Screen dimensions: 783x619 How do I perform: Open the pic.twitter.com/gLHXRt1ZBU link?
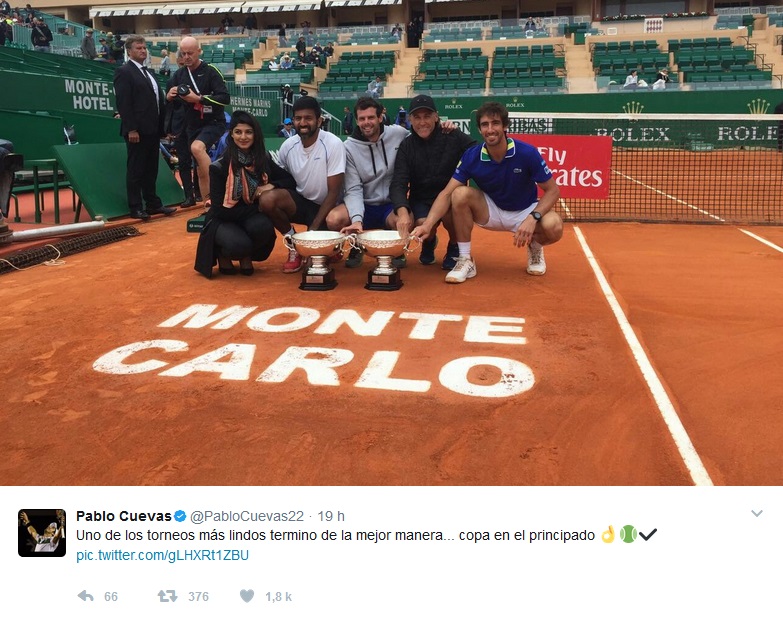point(162,556)
